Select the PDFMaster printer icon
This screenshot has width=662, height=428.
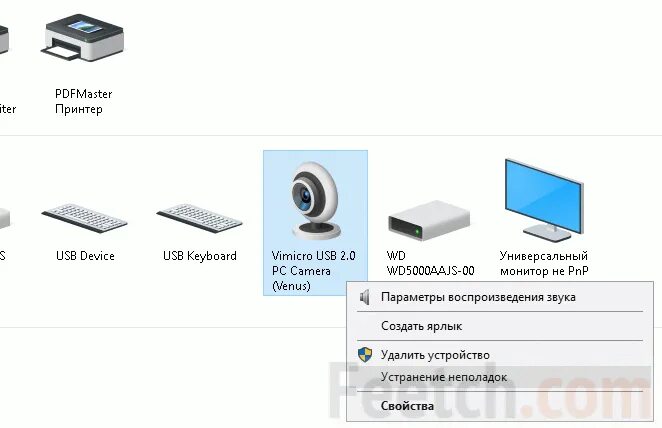pos(83,41)
